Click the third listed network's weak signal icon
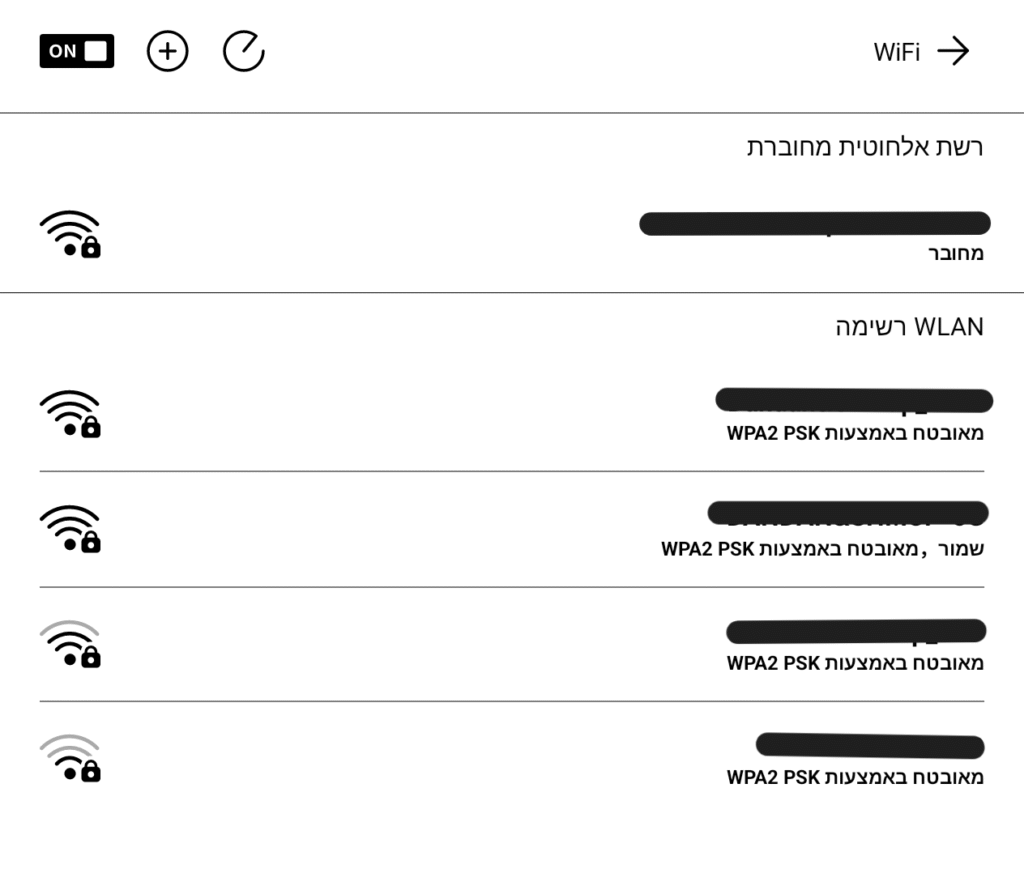Viewport: 1024px width, 886px height. click(x=70, y=645)
